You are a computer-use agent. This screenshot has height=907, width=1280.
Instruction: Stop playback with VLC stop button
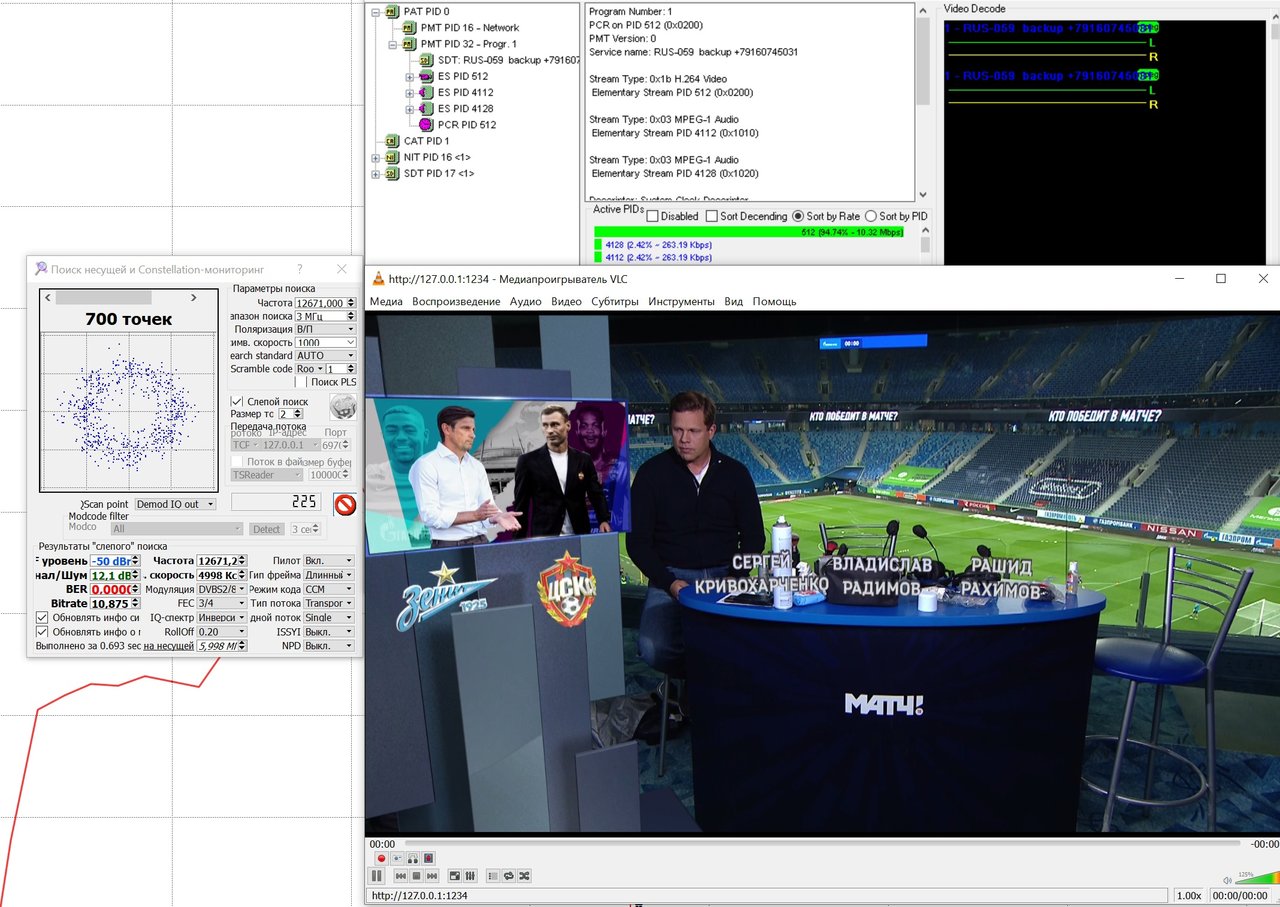(x=417, y=876)
